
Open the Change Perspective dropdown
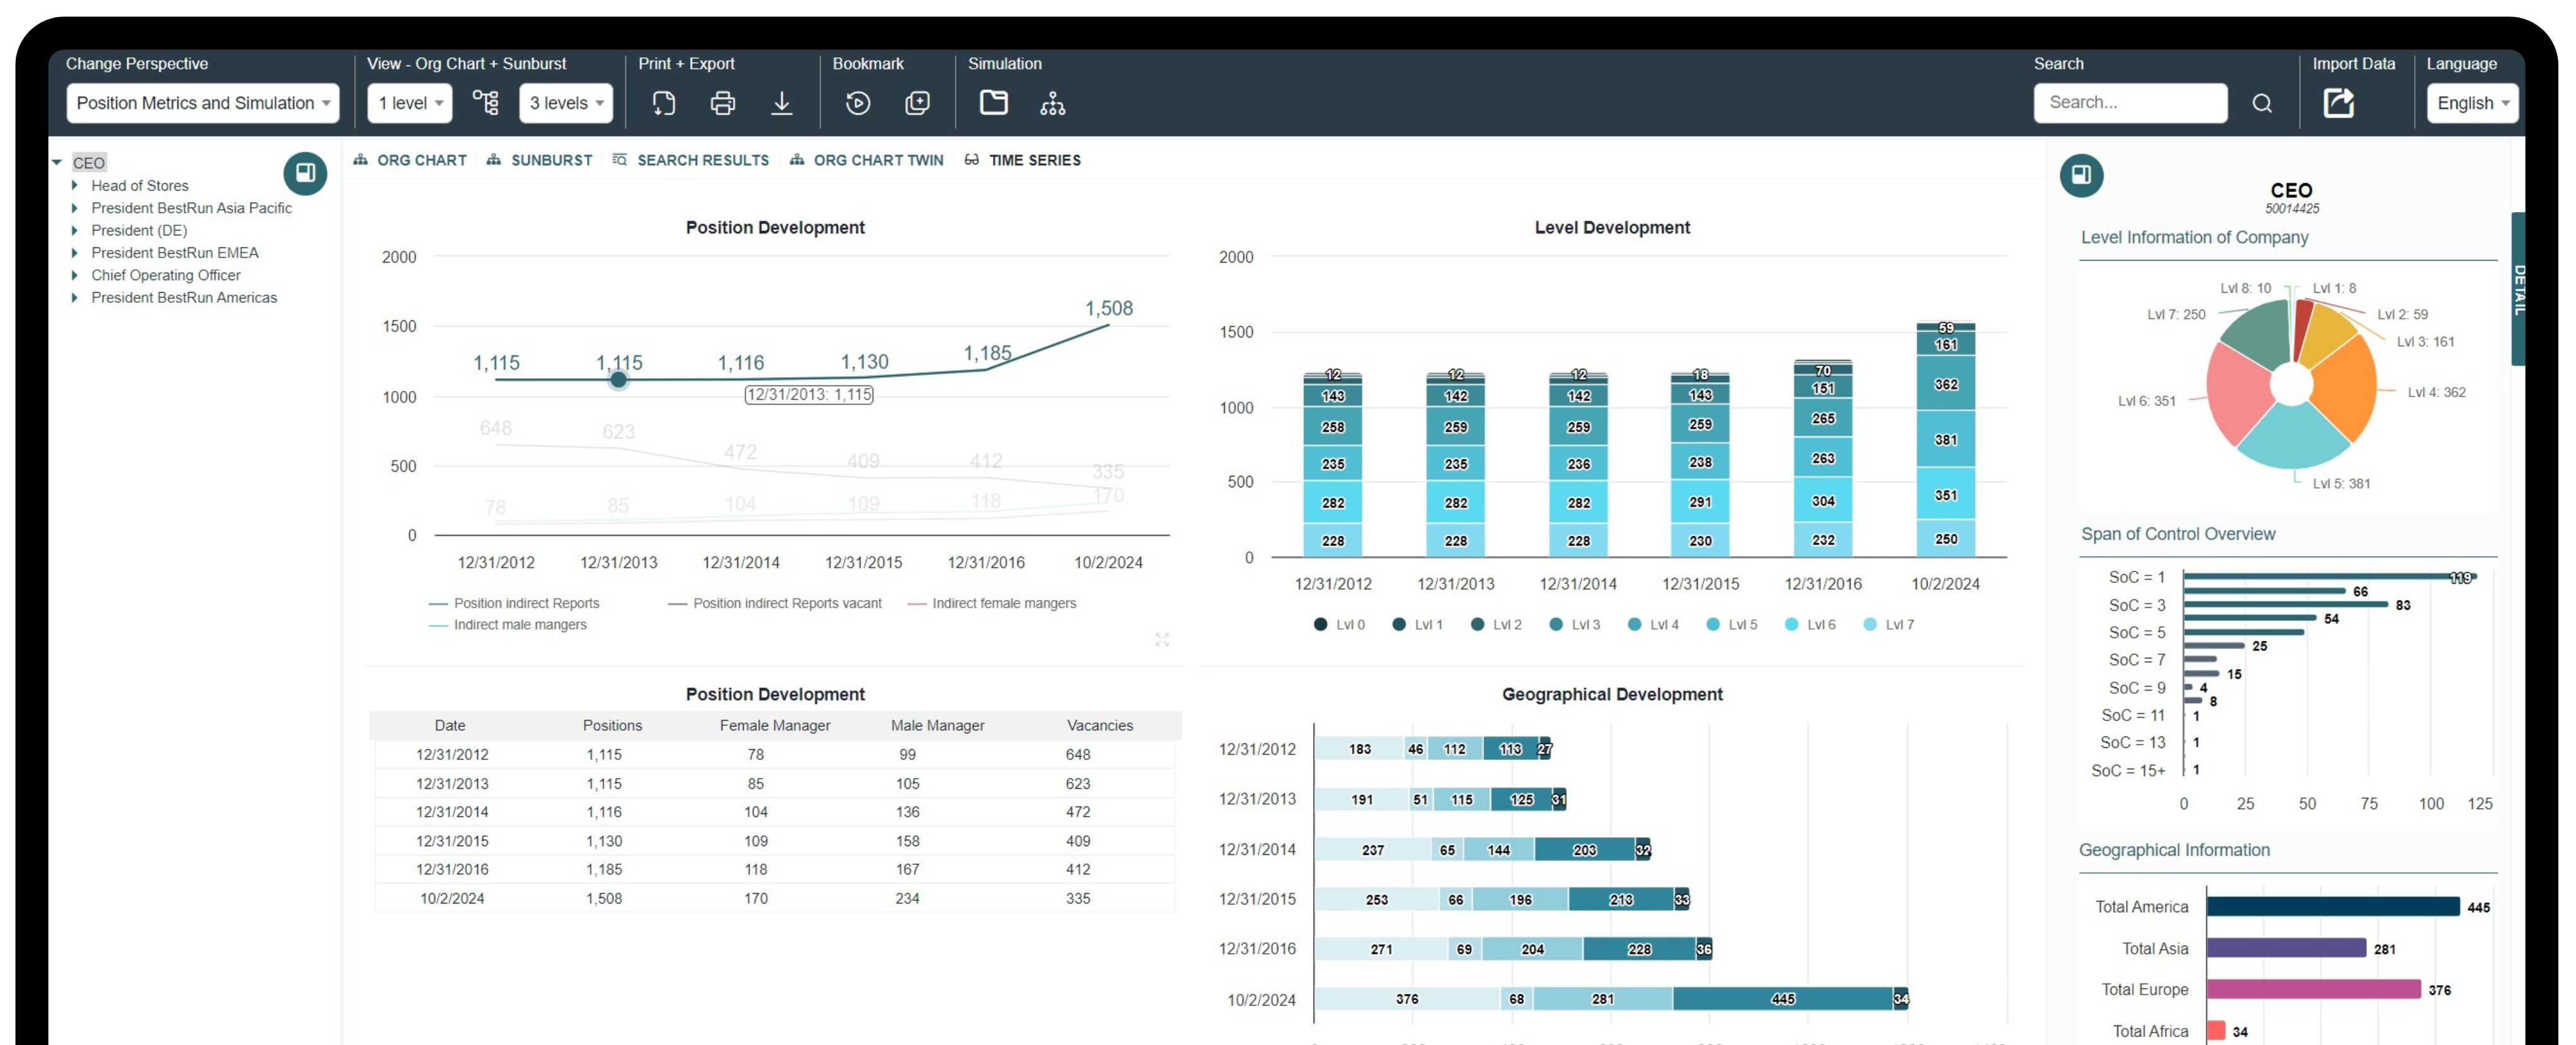(203, 103)
